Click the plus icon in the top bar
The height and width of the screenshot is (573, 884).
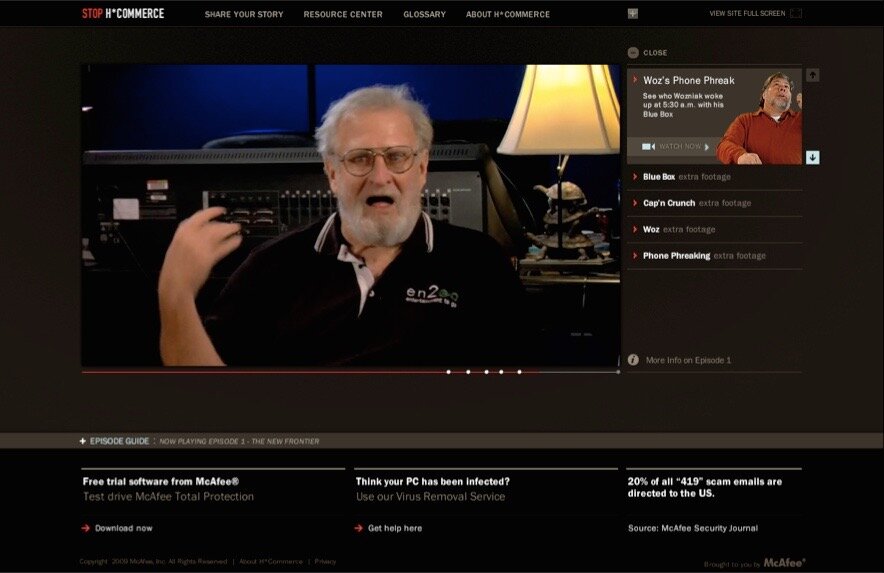(x=633, y=14)
